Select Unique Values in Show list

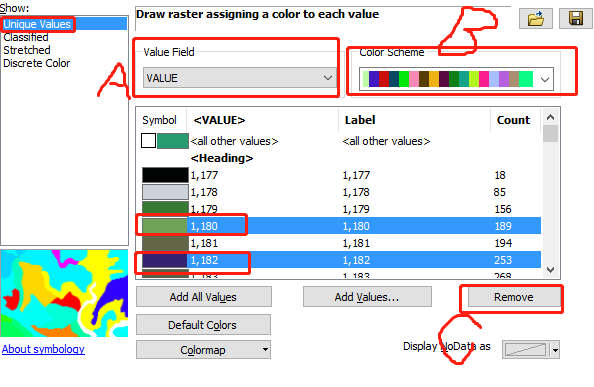(x=37, y=24)
